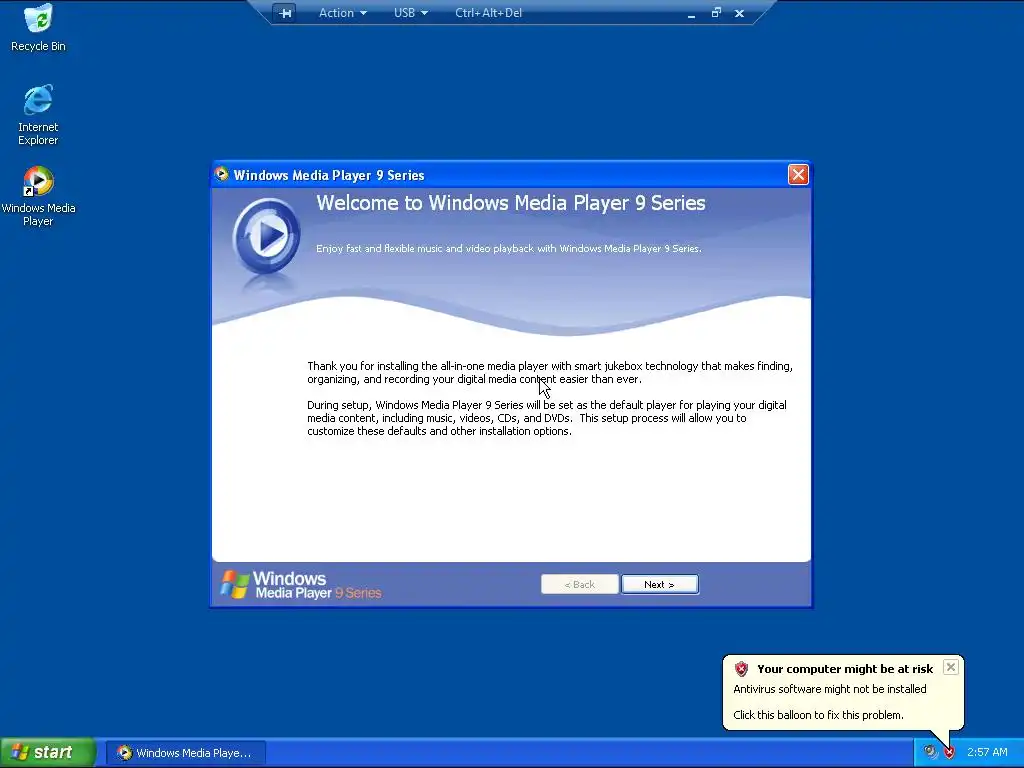
Task: Click the 2:57 AM clock
Action: tap(987, 752)
